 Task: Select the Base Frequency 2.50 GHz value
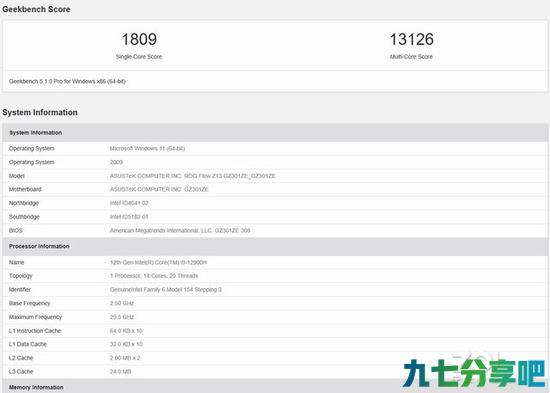pyautogui.click(x=122, y=303)
